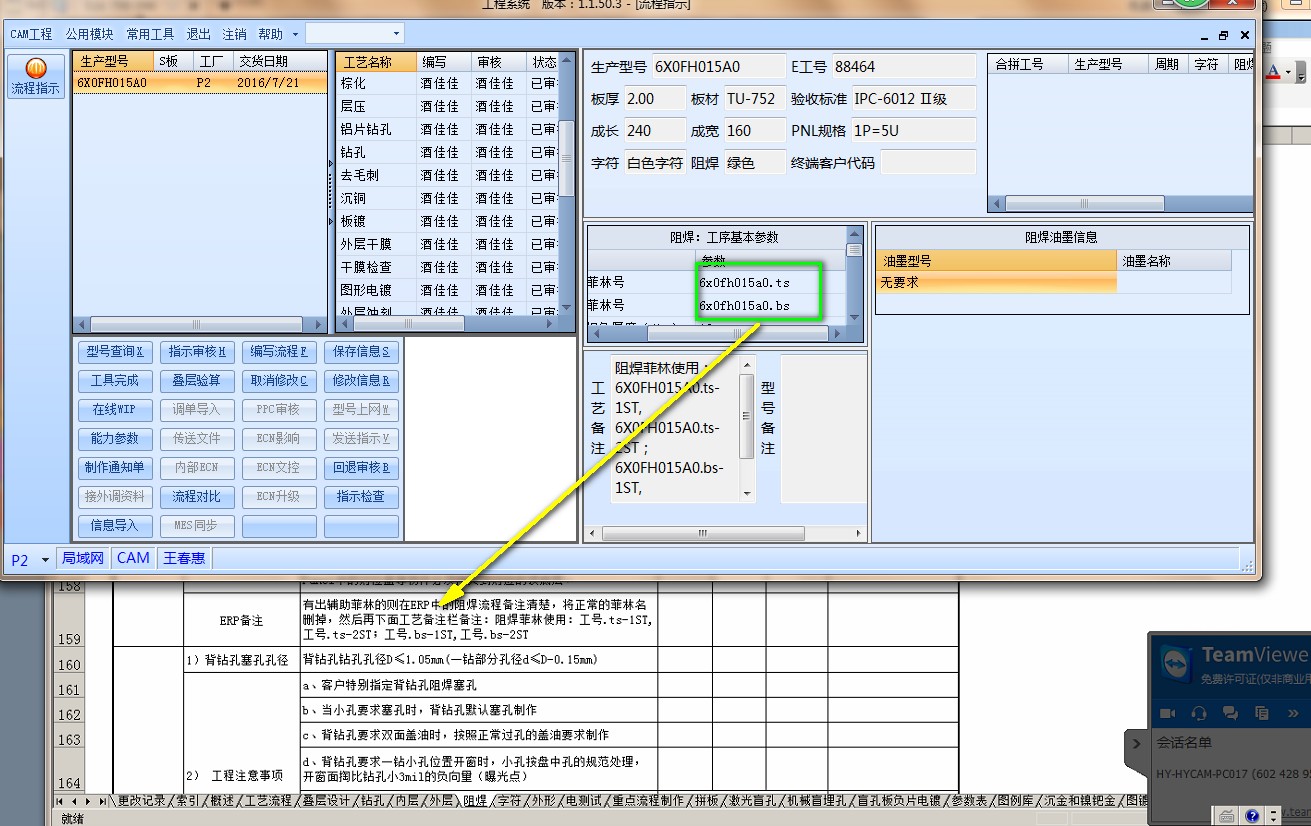The width and height of the screenshot is (1311, 826).
Task: Click 编写流程 button
Action: pyautogui.click(x=279, y=352)
